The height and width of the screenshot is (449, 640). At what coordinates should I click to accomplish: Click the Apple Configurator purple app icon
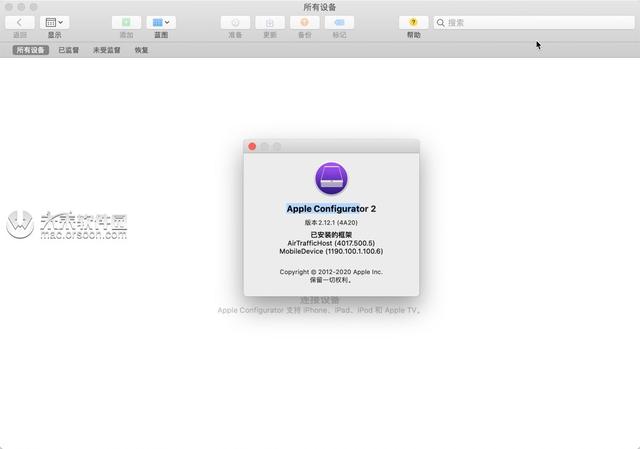331,179
